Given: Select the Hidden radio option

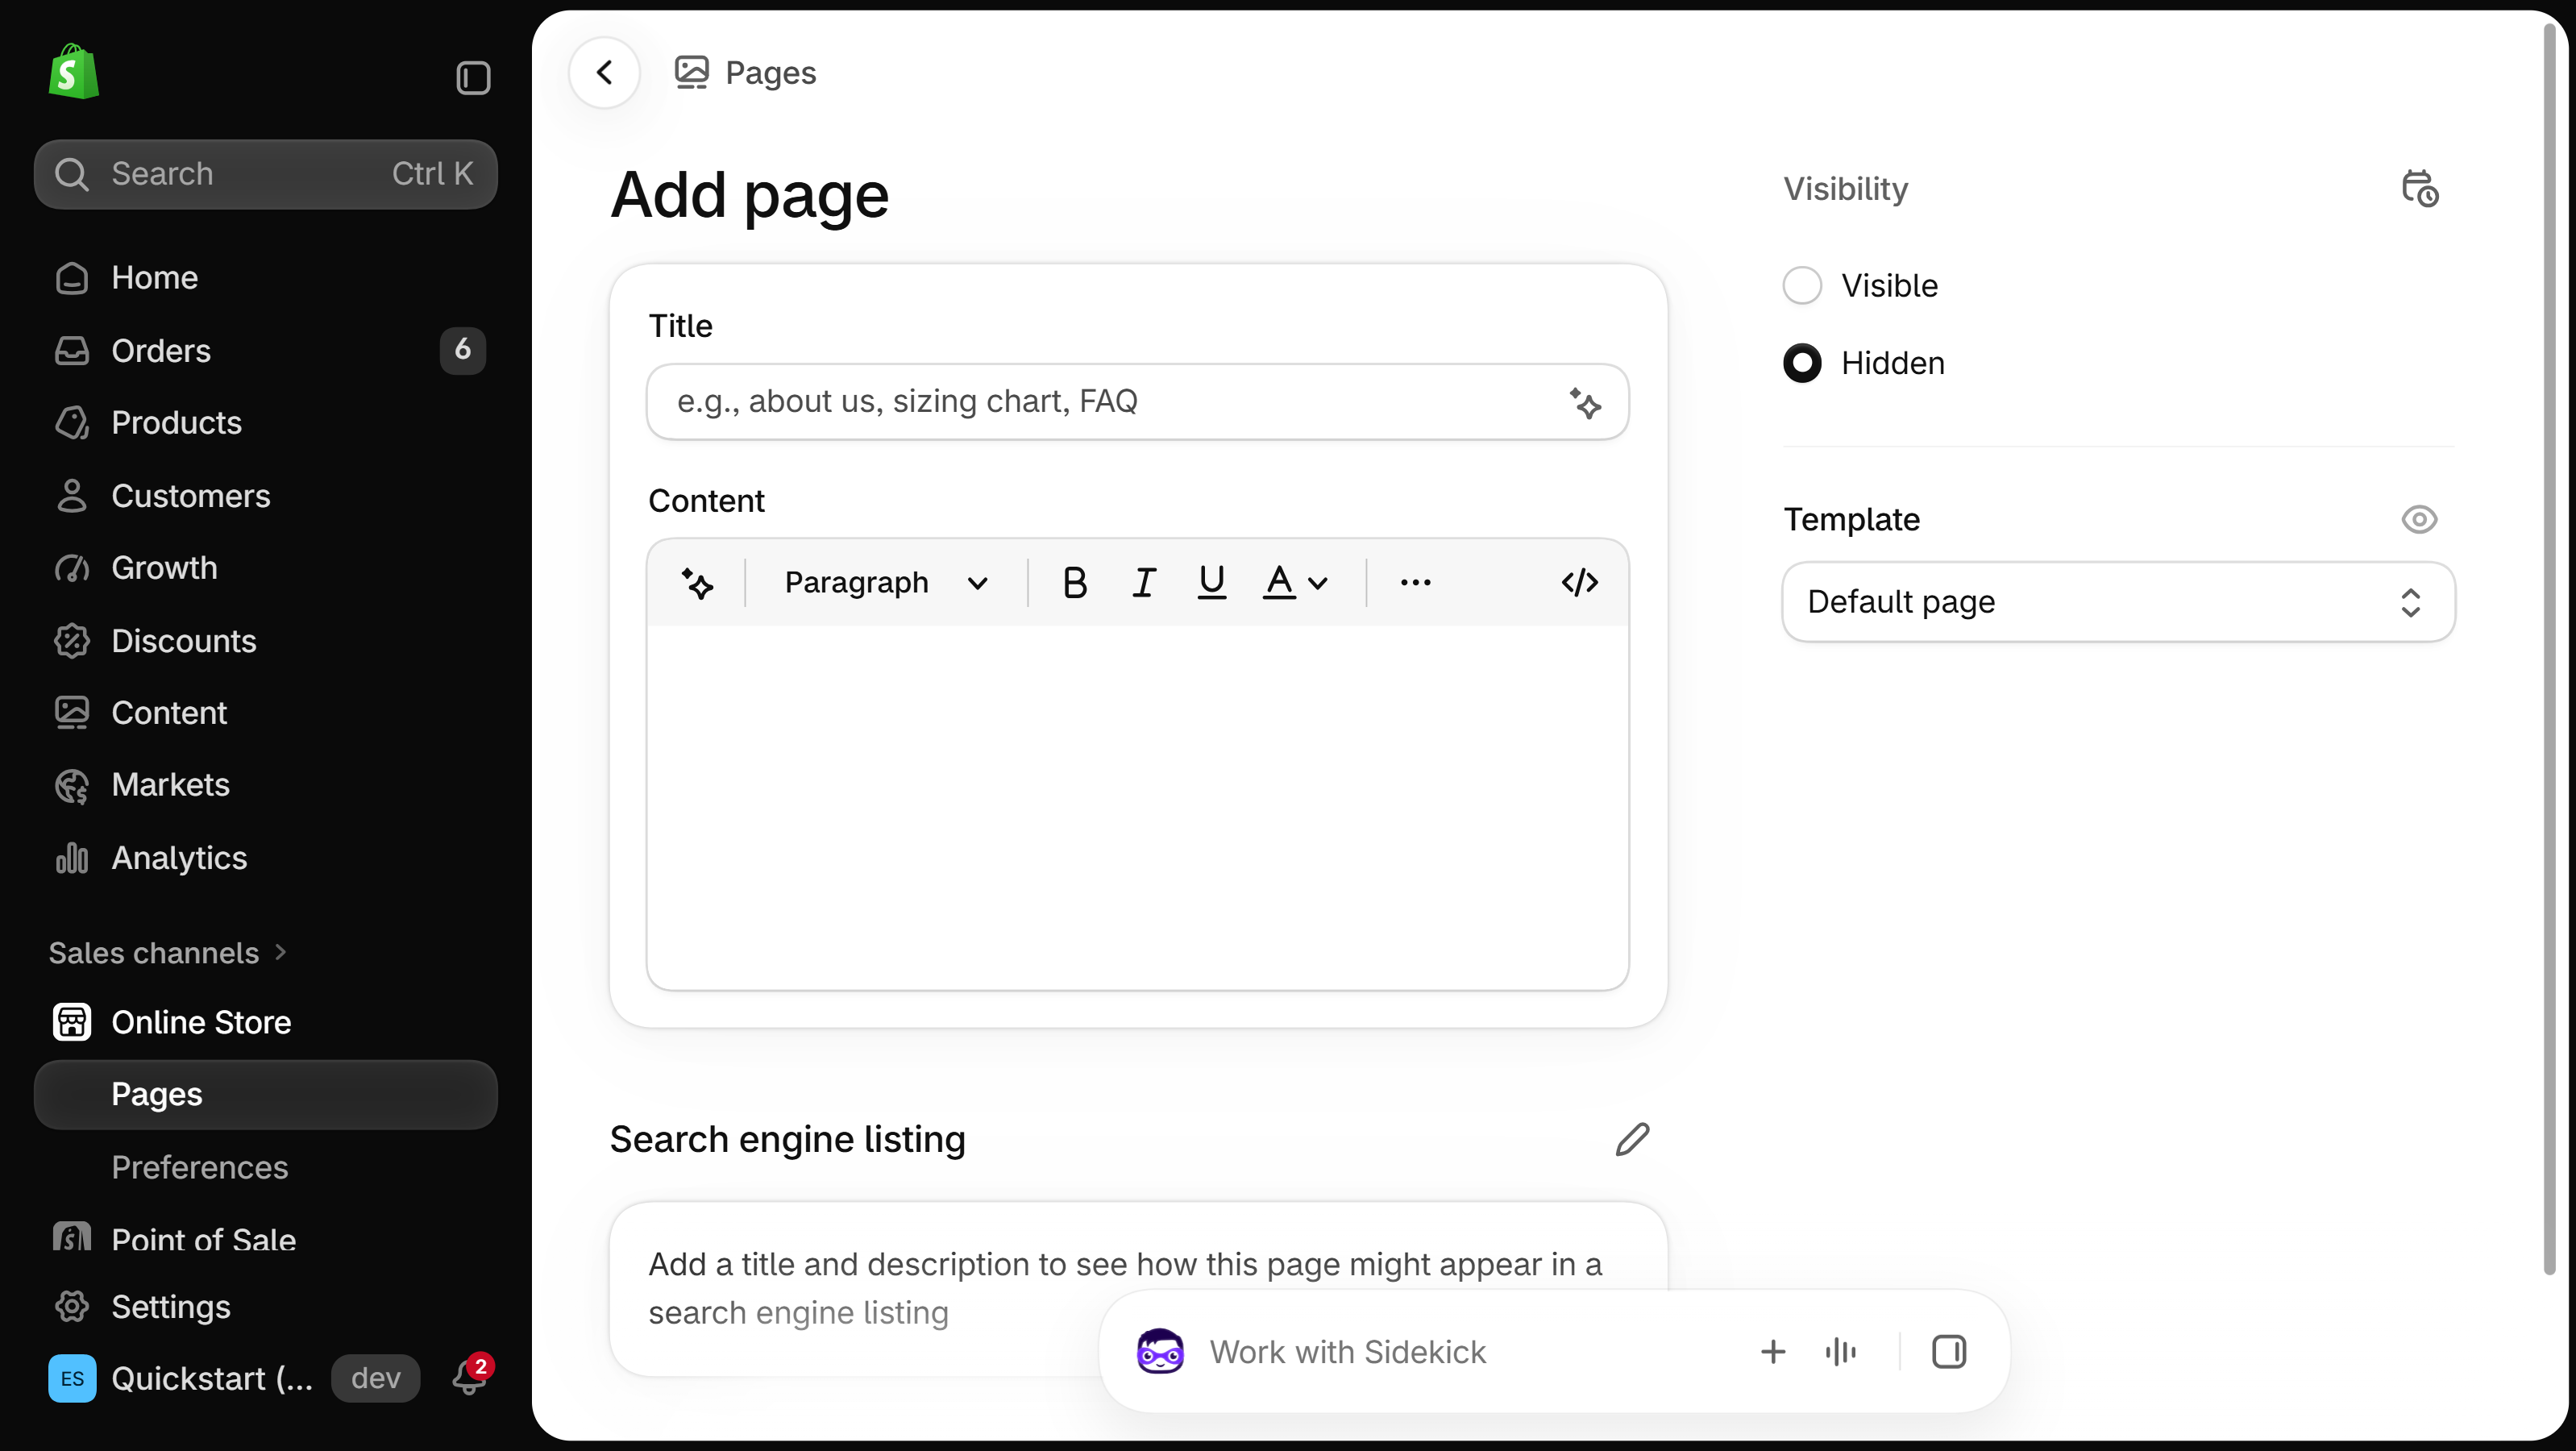Looking at the screenshot, I should point(1802,363).
